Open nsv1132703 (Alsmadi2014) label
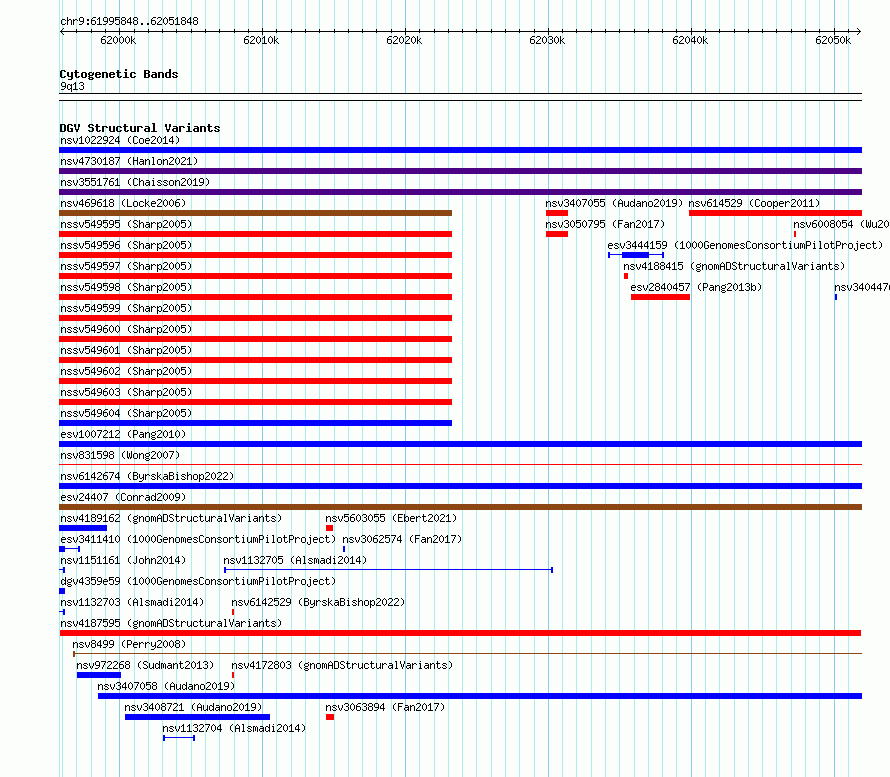The height and width of the screenshot is (777, 890). 132,602
